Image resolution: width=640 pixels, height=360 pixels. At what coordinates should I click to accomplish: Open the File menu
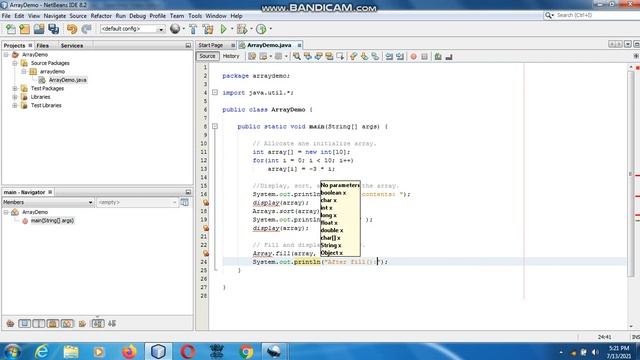[6, 16]
